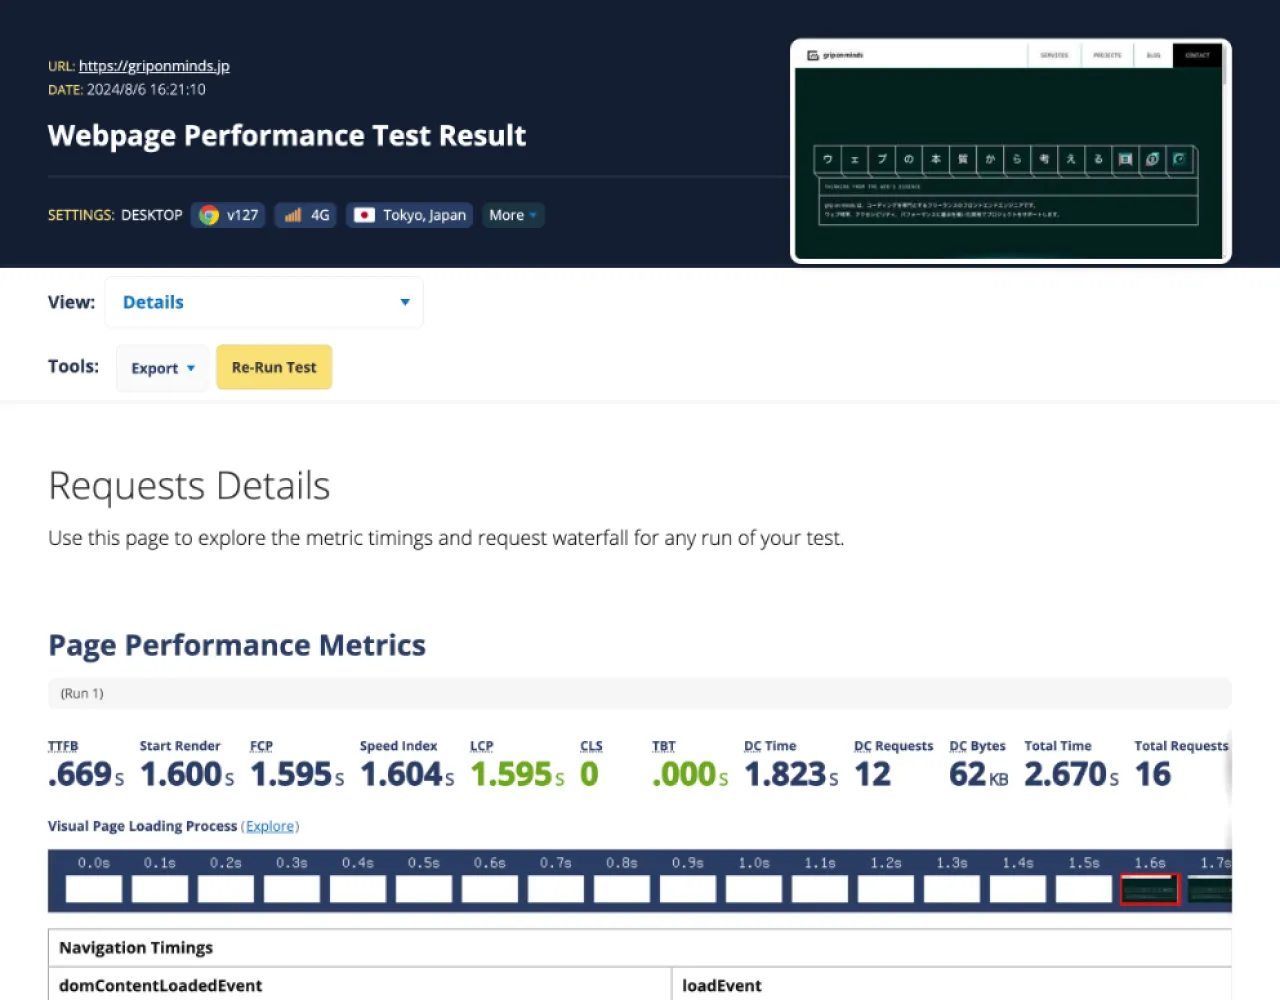Click the Chrome v127 browser icon
The height and width of the screenshot is (1000, 1280).
coord(208,214)
